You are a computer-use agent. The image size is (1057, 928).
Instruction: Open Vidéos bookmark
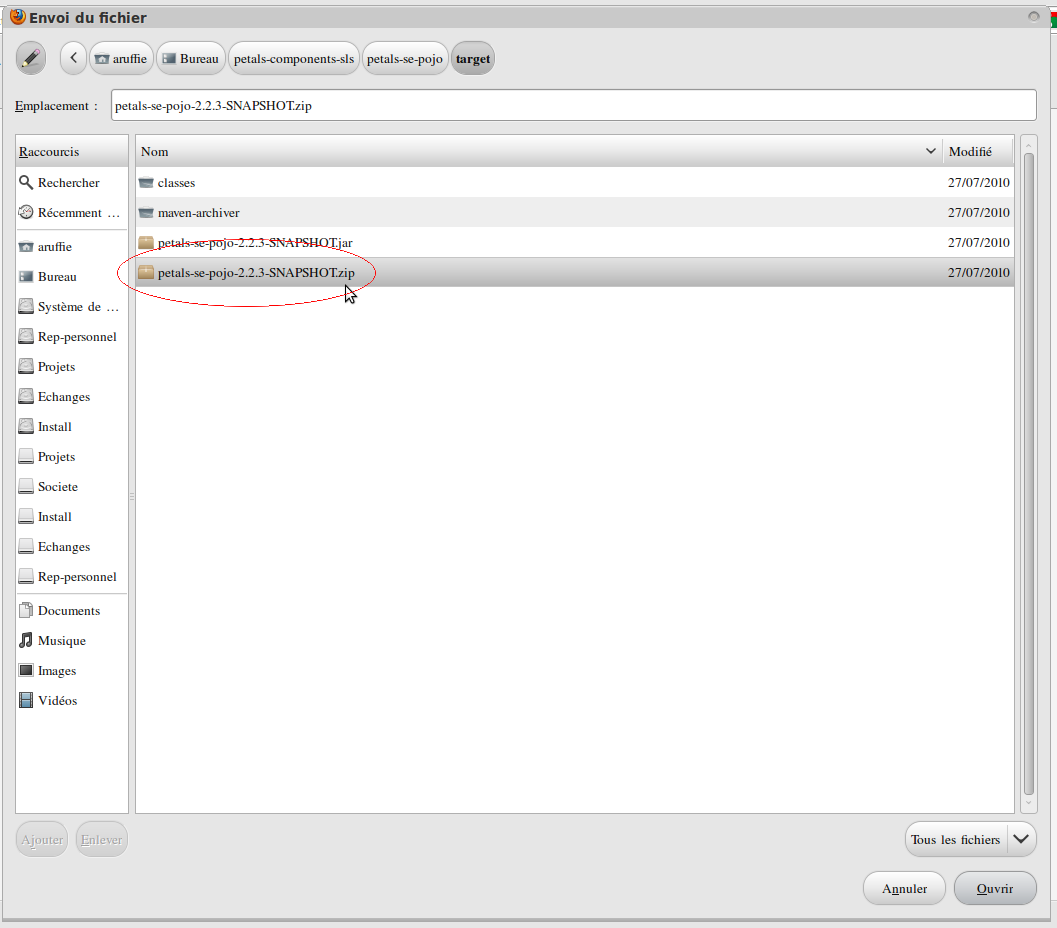pyautogui.click(x=57, y=701)
